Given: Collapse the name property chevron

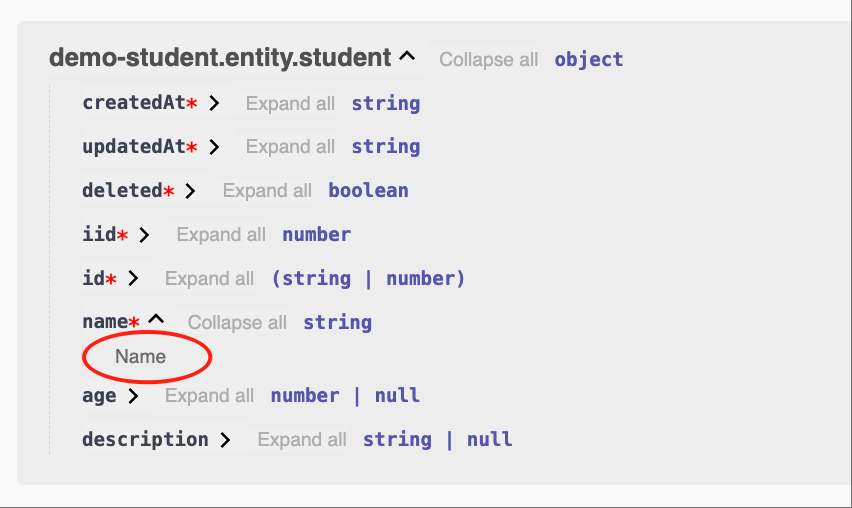Looking at the screenshot, I should [156, 319].
